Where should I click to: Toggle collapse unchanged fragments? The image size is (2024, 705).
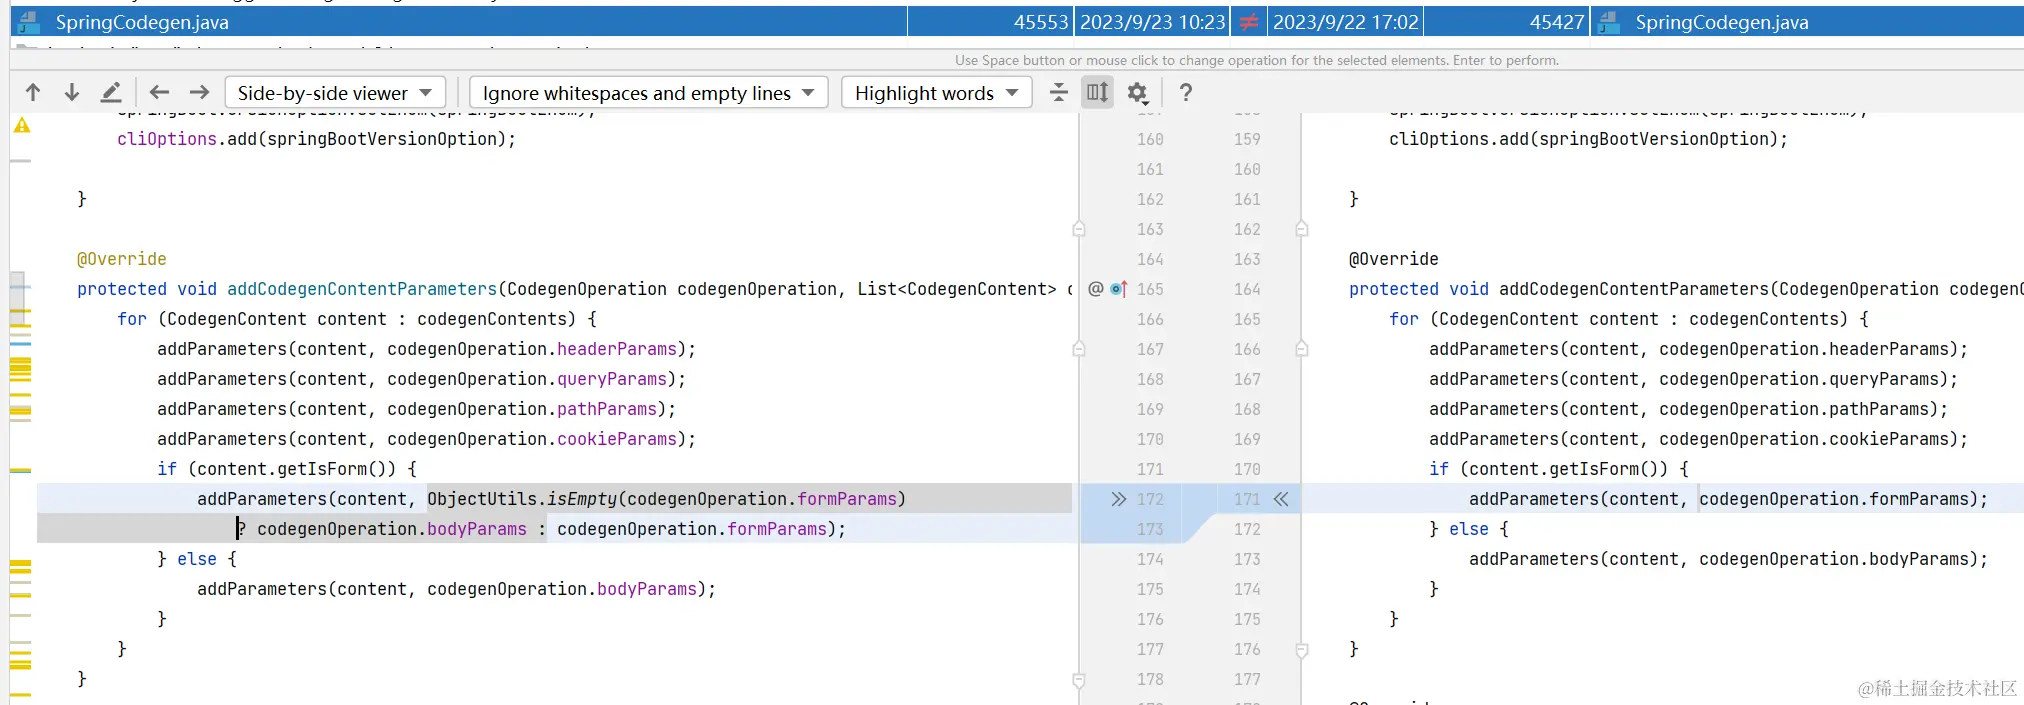(x=1059, y=93)
